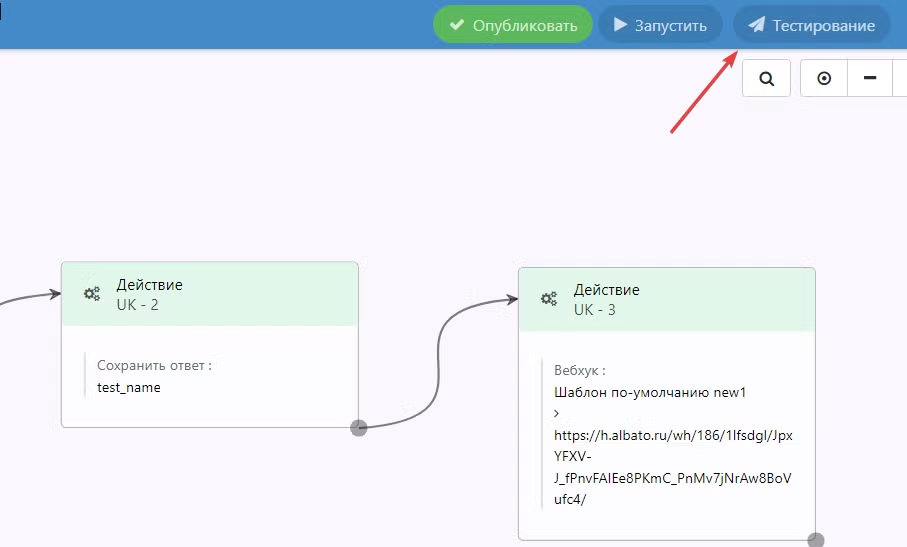Click the paper plane Тестирование icon

(x=757, y=25)
